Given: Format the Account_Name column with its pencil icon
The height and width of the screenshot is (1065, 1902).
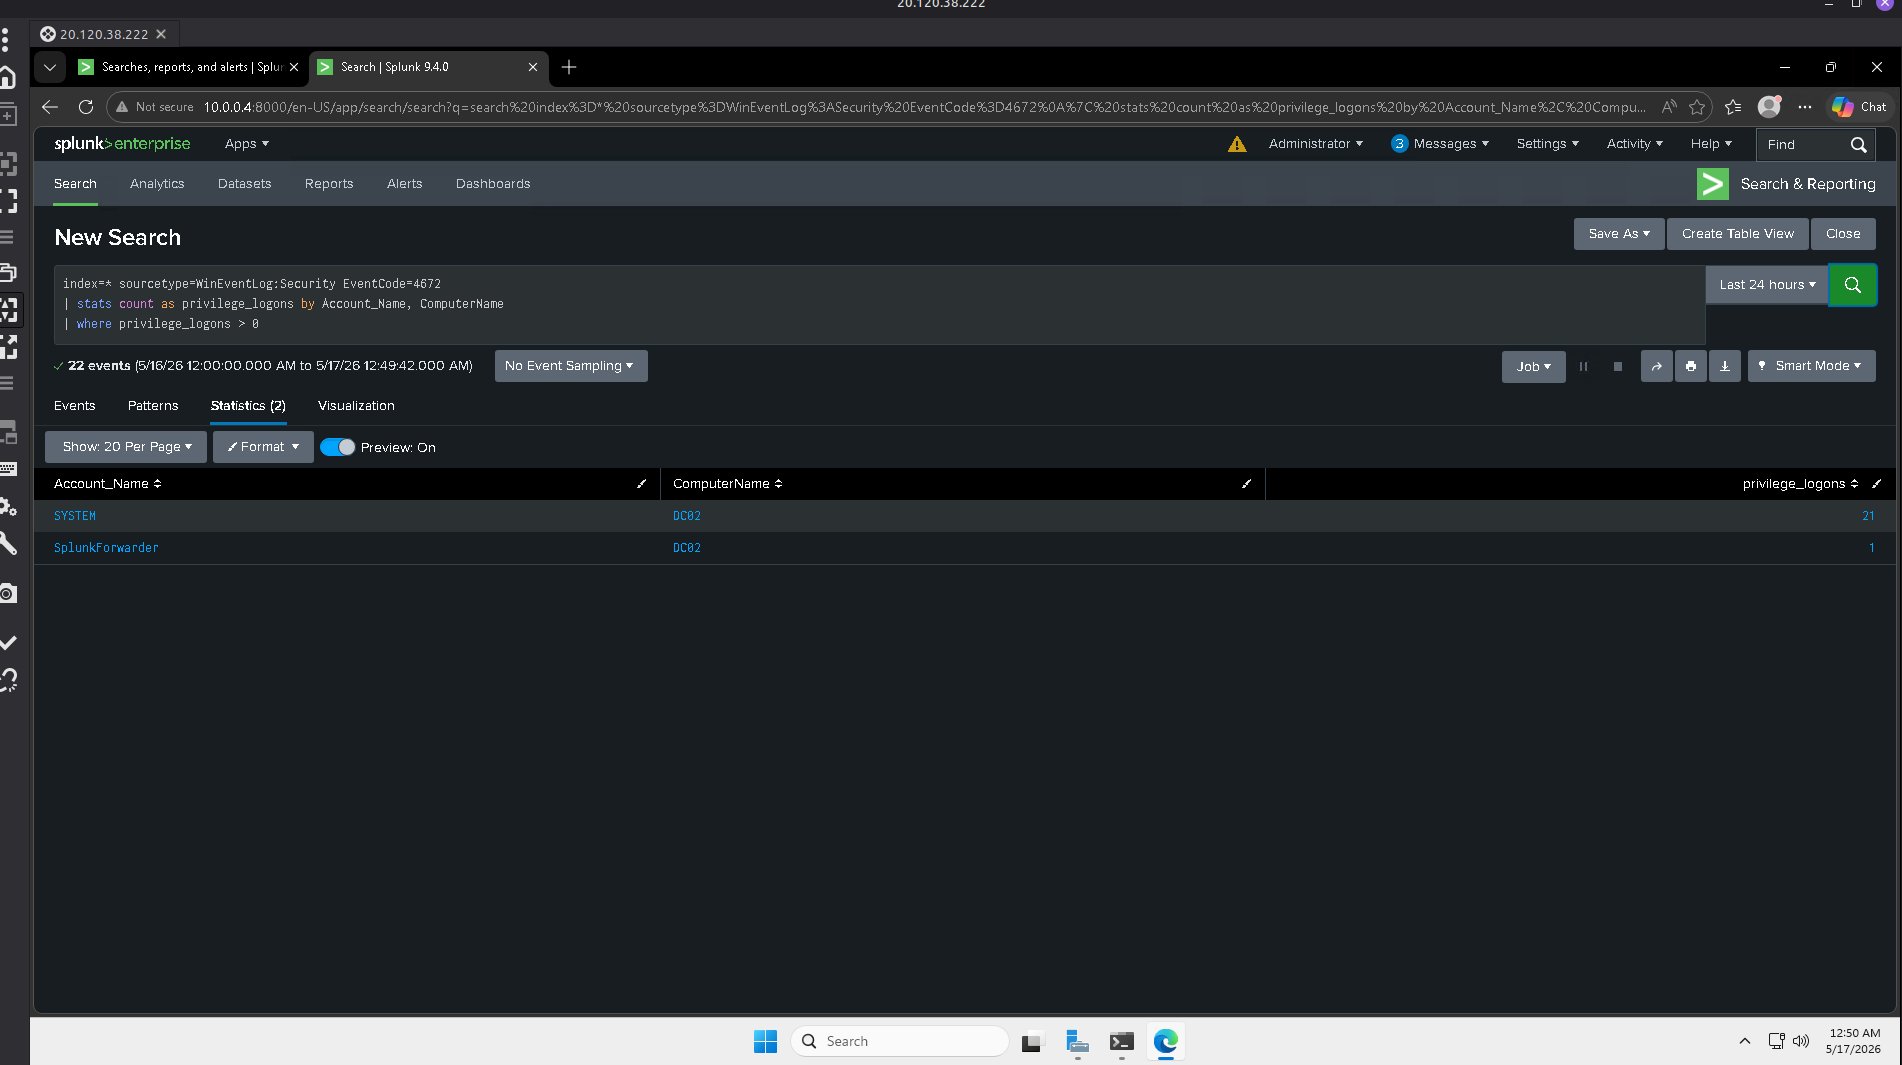Looking at the screenshot, I should (642, 484).
